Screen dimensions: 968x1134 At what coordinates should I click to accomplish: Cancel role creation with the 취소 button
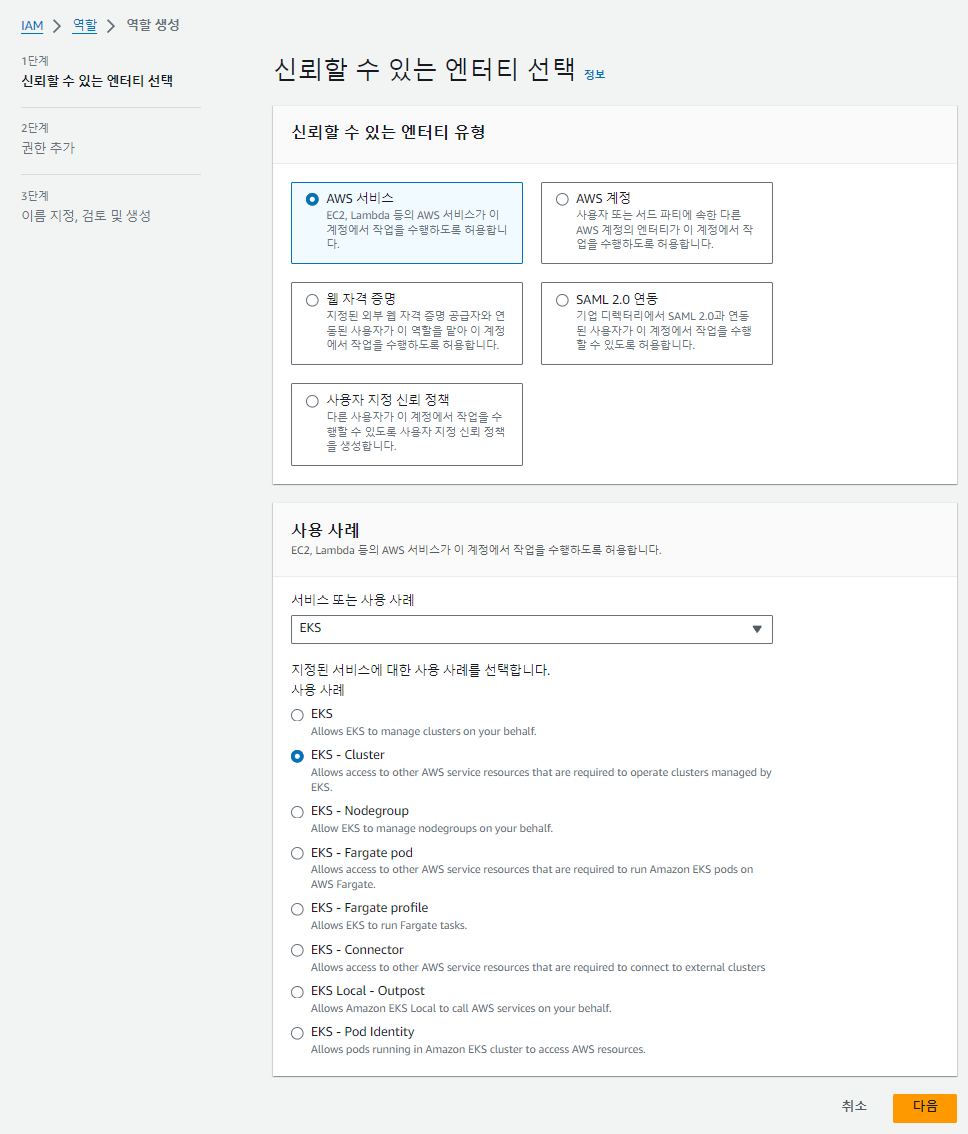coord(854,1106)
